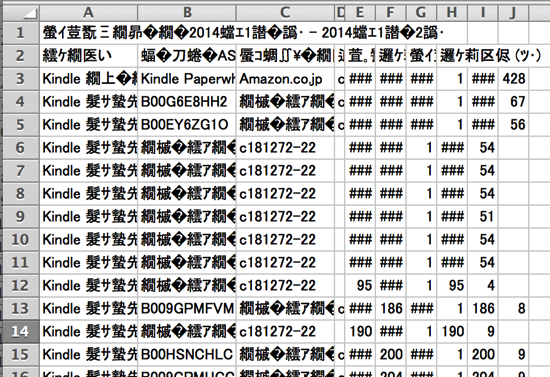This screenshot has height=377, width=550.
Task: Click cell B00HSNCHLC
Action: tap(187, 354)
